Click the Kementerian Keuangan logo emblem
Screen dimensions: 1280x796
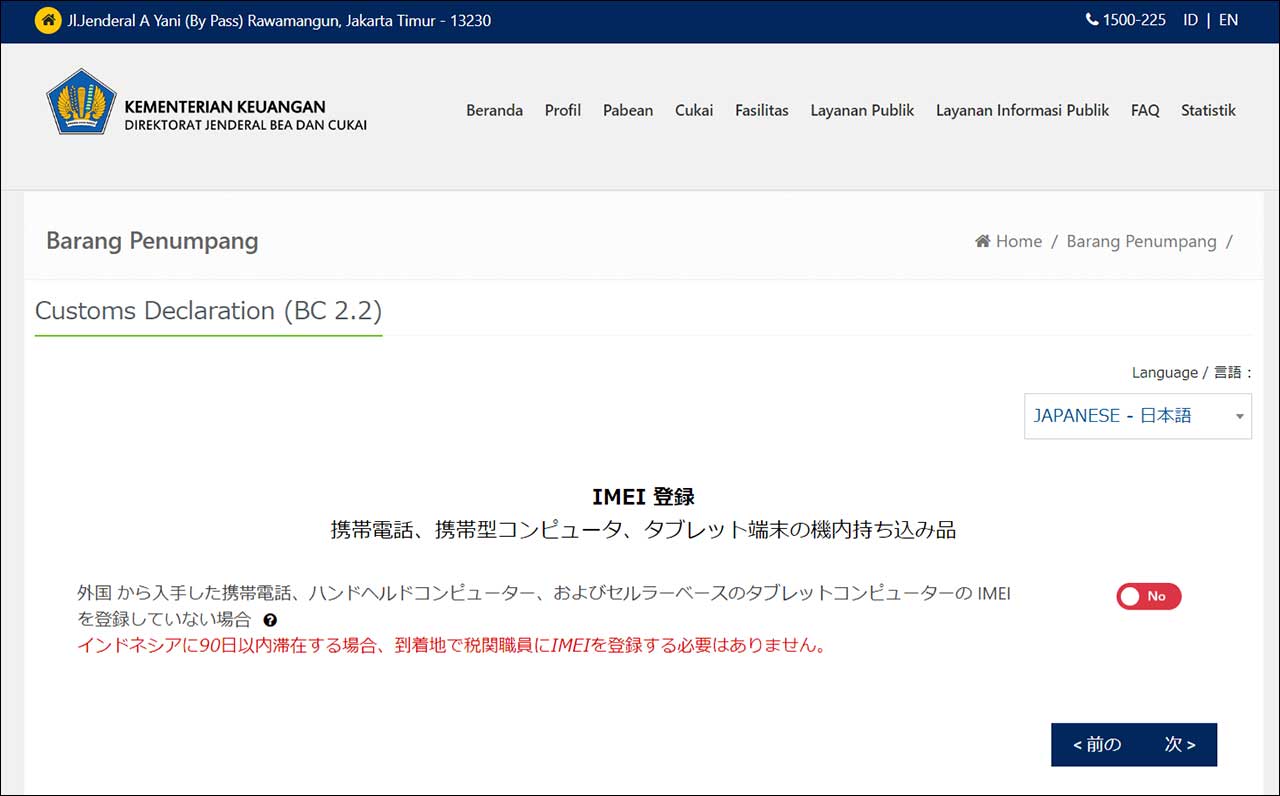click(x=81, y=102)
